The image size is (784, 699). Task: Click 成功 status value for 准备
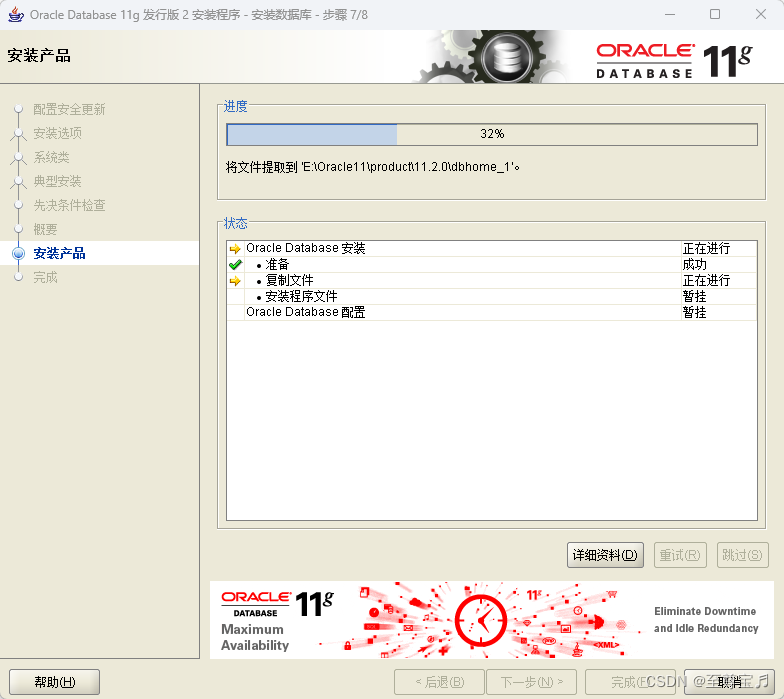click(694, 264)
